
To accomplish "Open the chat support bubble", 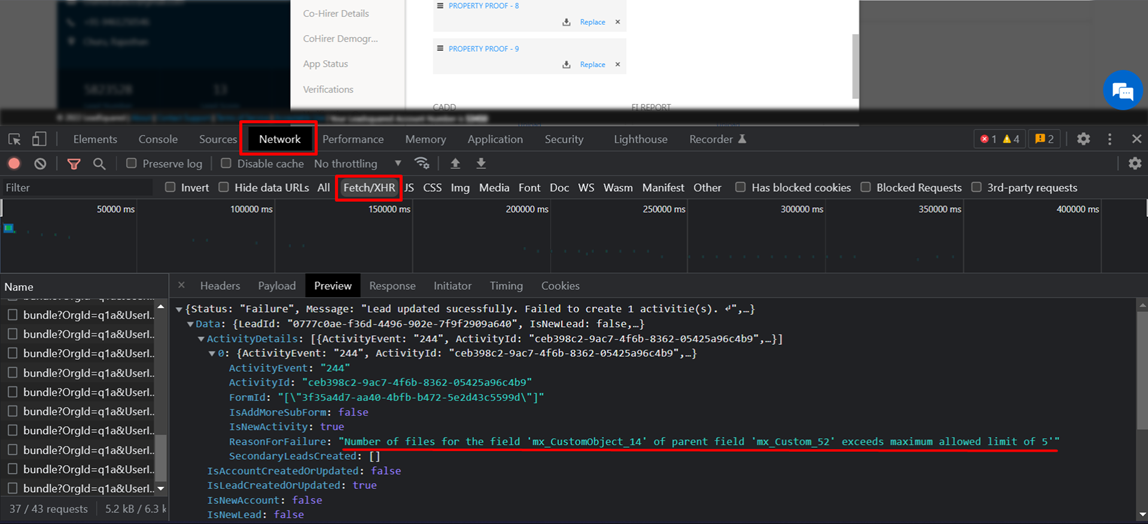I will 1123,92.
